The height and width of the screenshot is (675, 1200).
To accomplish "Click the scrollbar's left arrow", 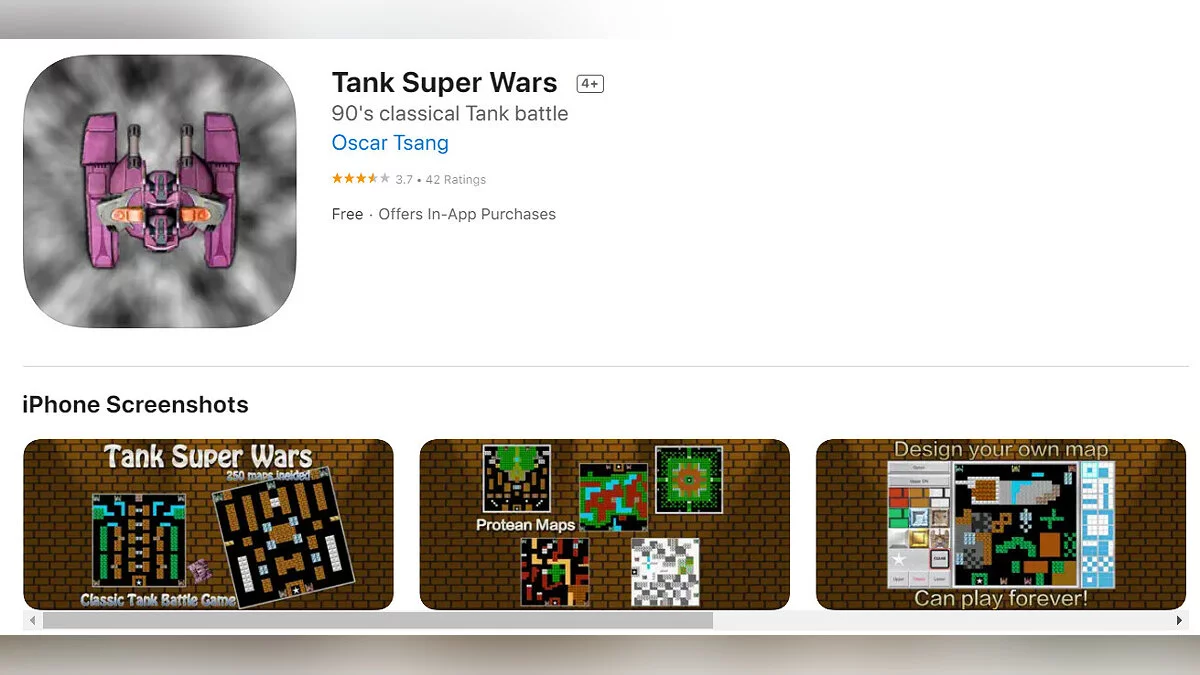I will tap(33, 621).
